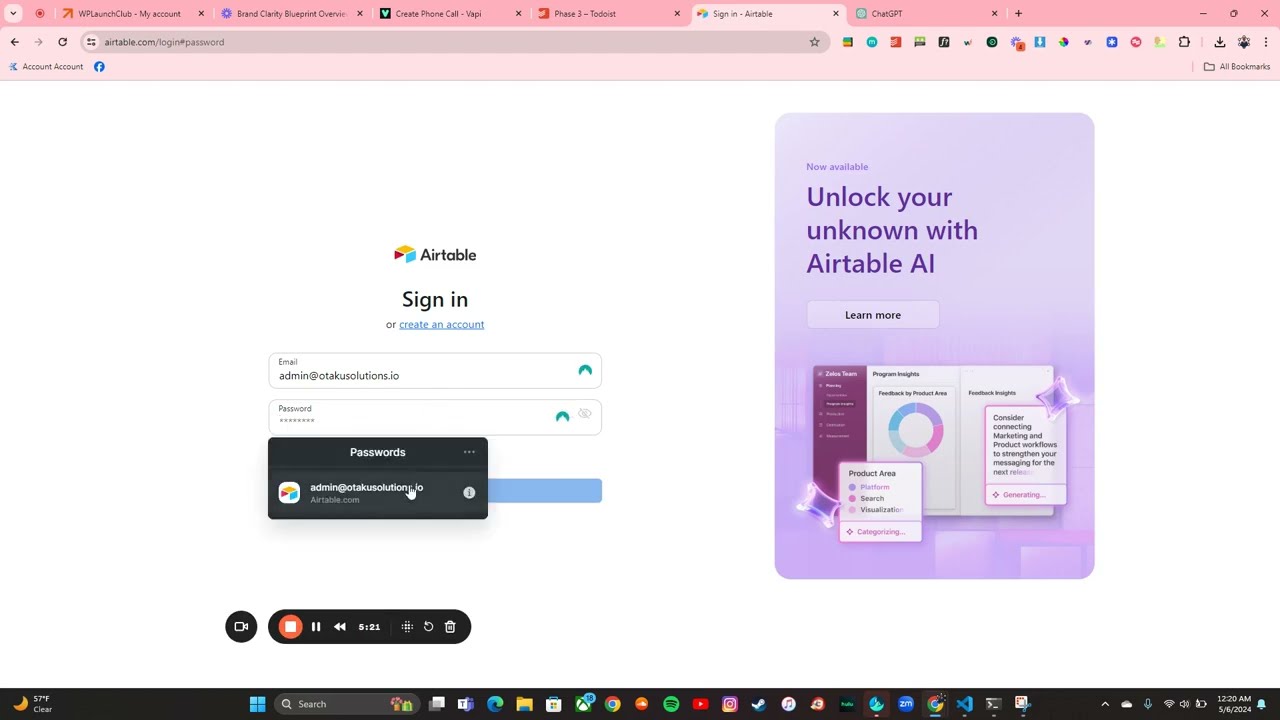
Task: Open Task View in the taskbar
Action: [x=437, y=704]
